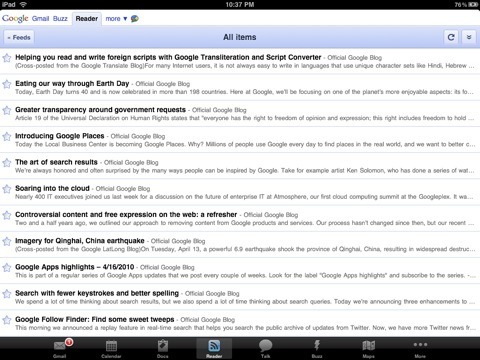Image resolution: width=480 pixels, height=360 pixels.
Task: Open More in the bottom tab bar
Action: tap(420, 348)
